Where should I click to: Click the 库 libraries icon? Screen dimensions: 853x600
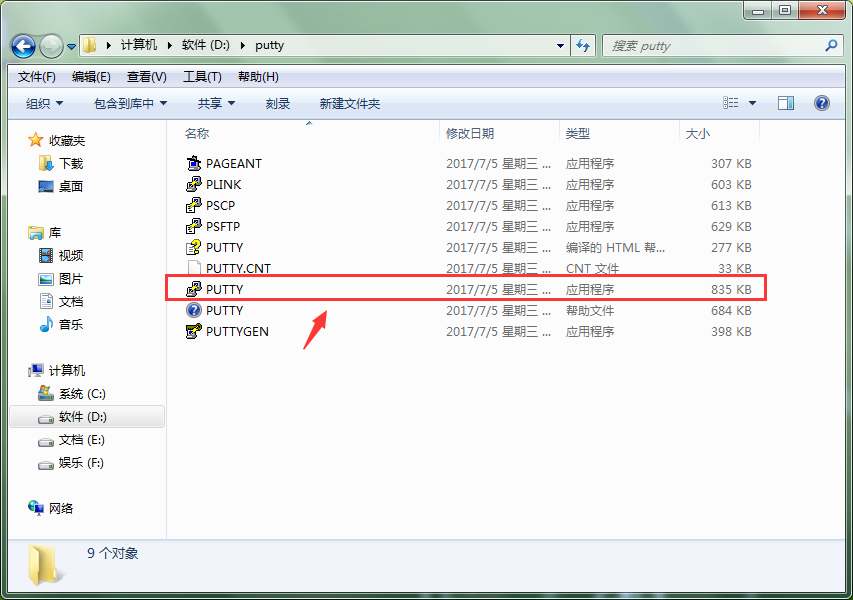[36, 233]
